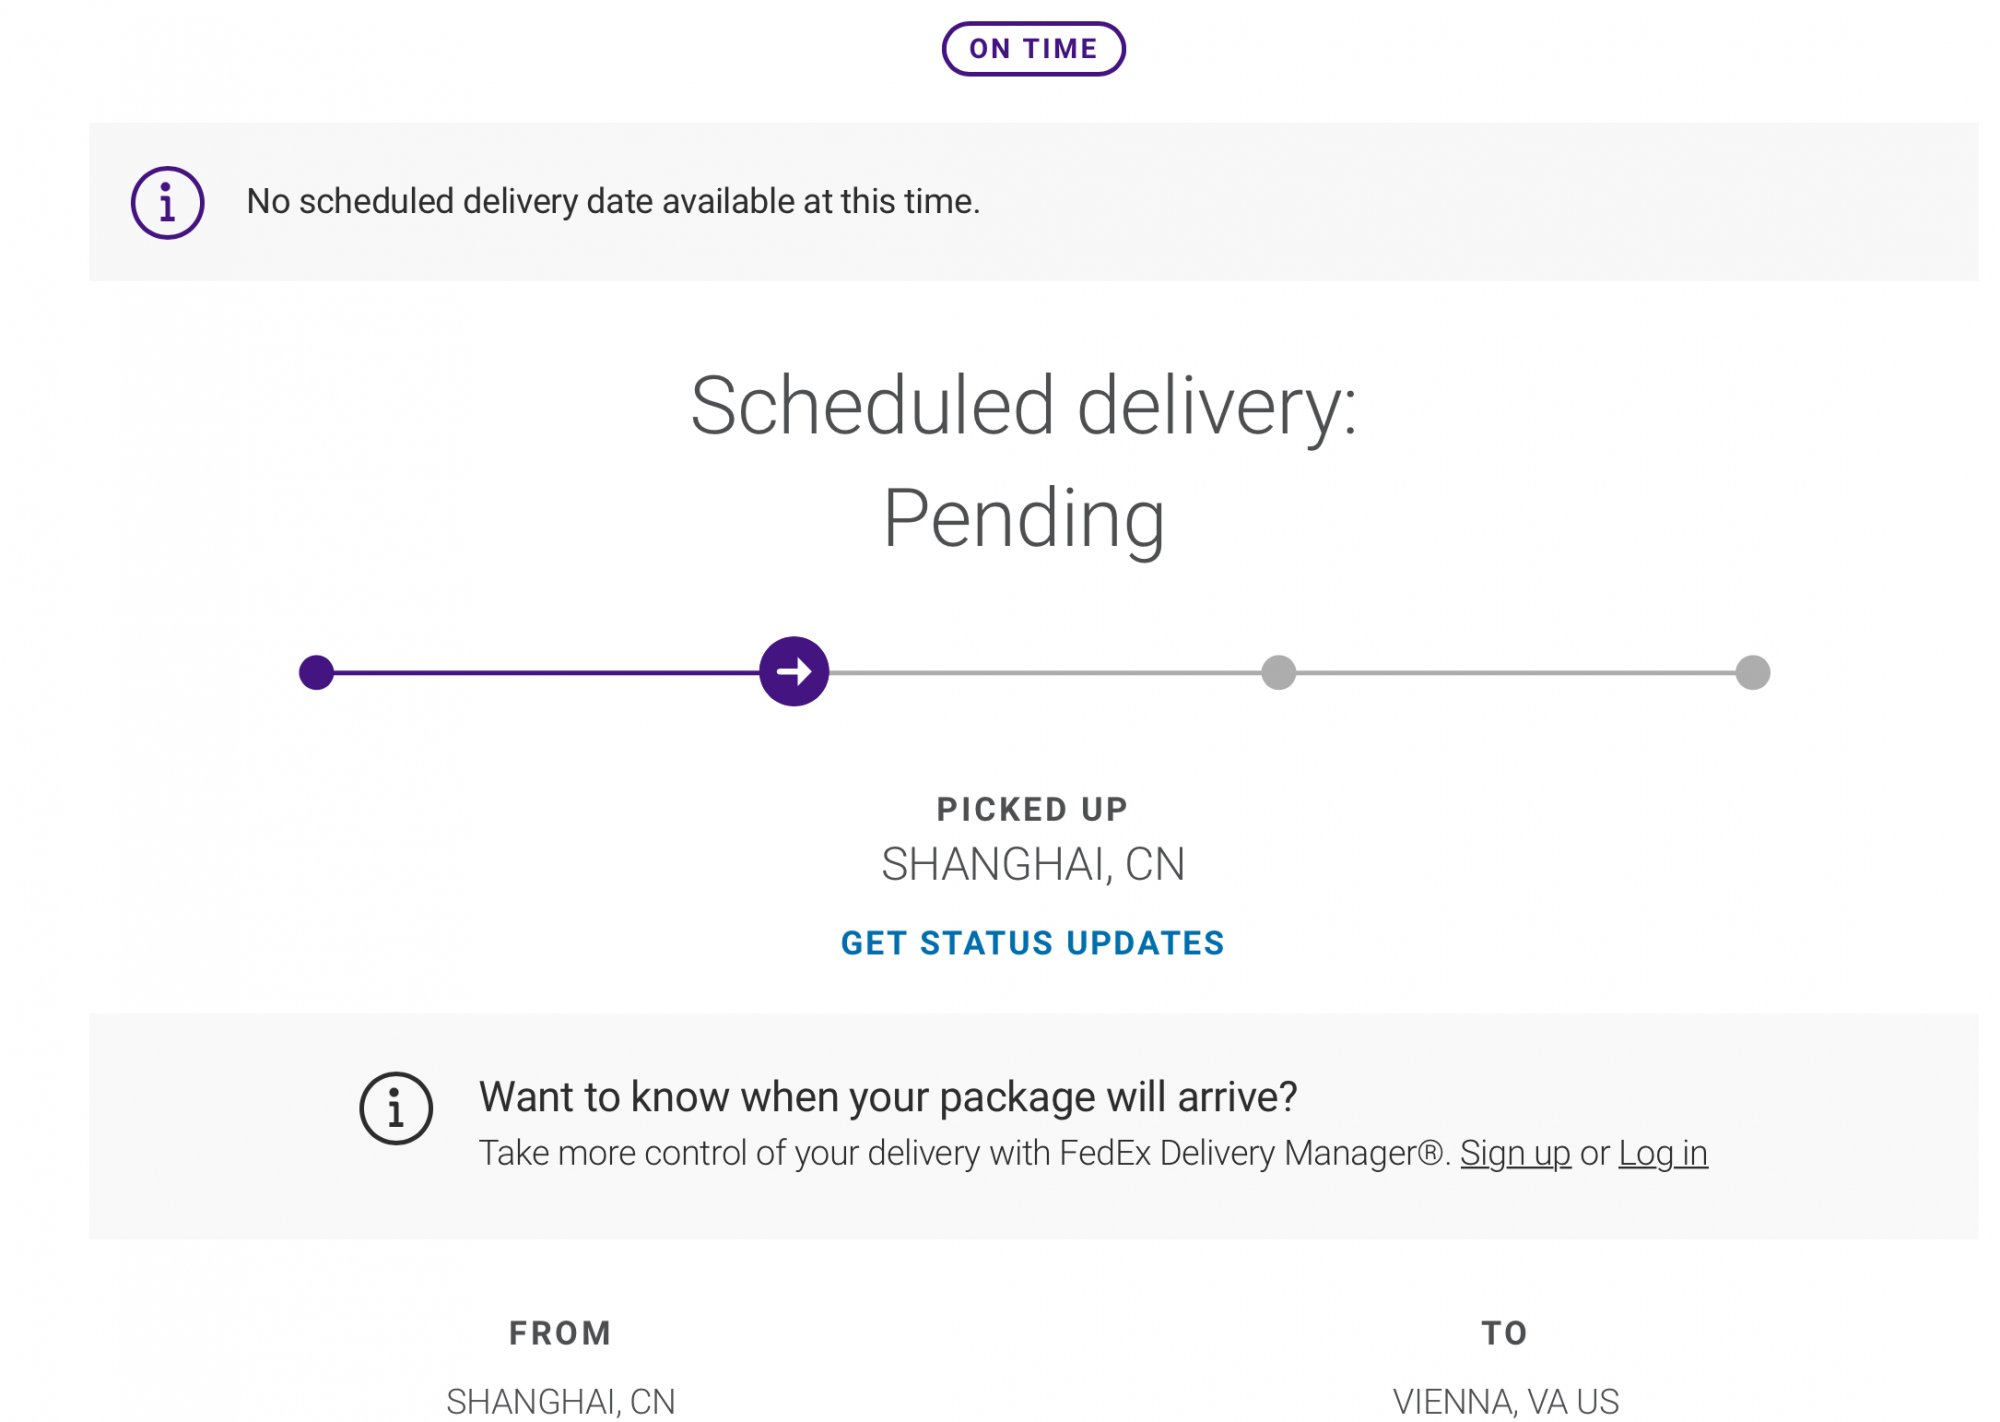Click the FROM column header

tap(560, 1333)
